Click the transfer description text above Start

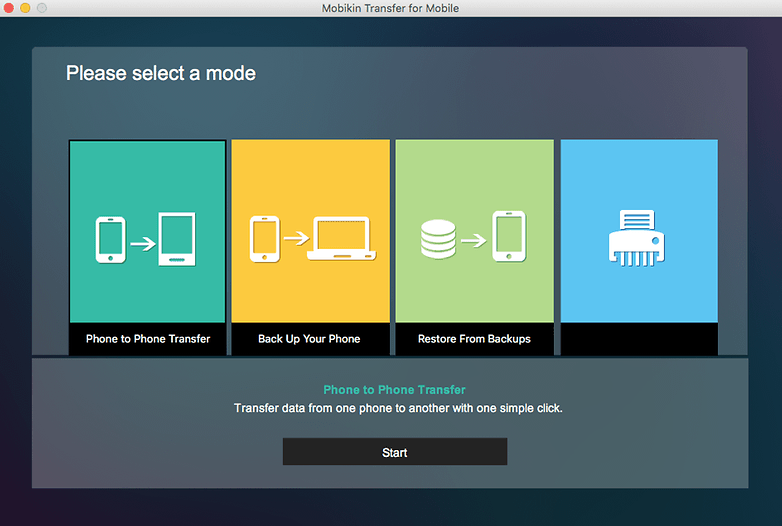[398, 408]
